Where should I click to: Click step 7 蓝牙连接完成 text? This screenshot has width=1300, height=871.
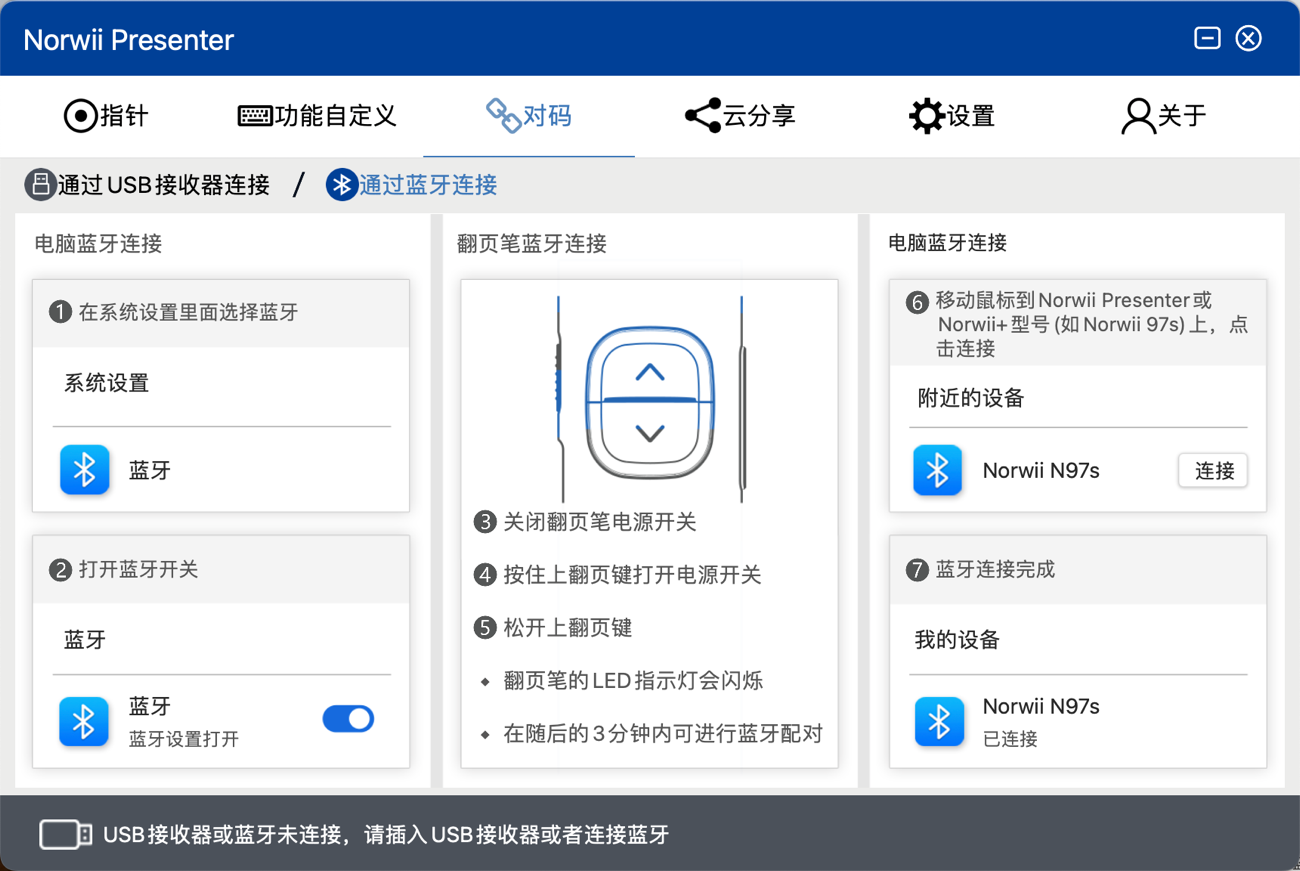tap(995, 569)
